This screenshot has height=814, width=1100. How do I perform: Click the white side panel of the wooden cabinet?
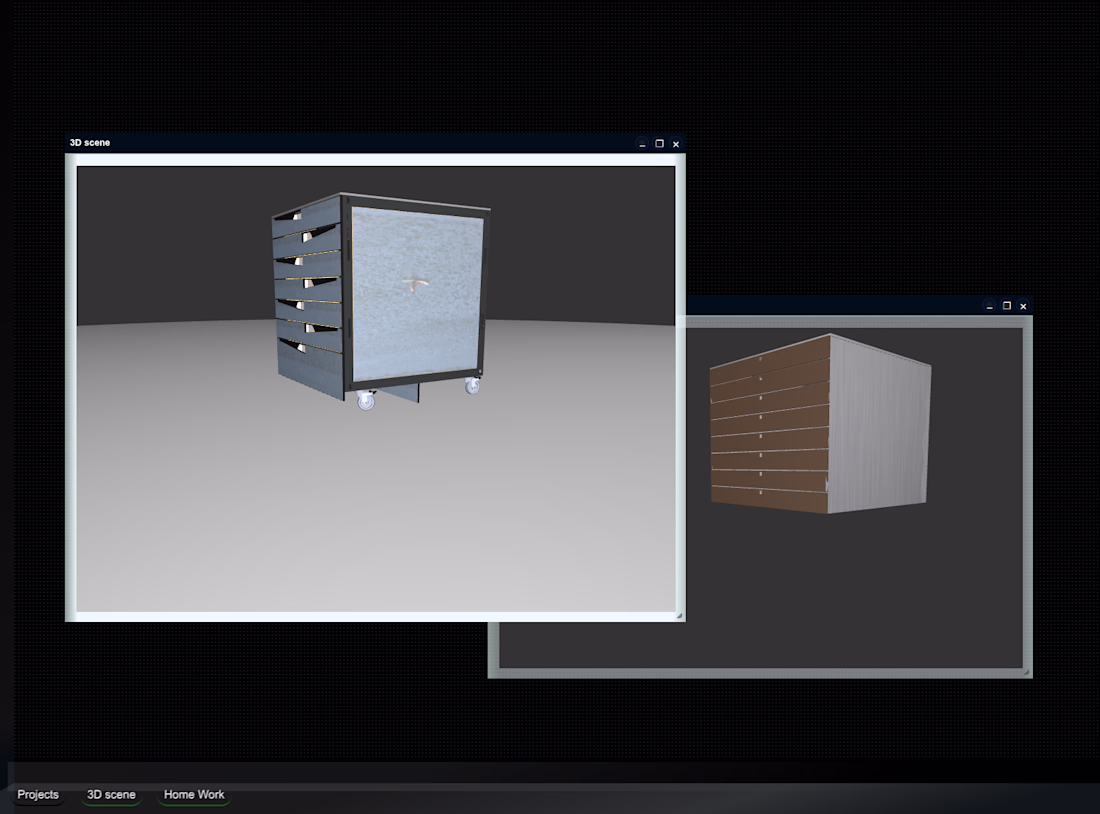[x=880, y=425]
